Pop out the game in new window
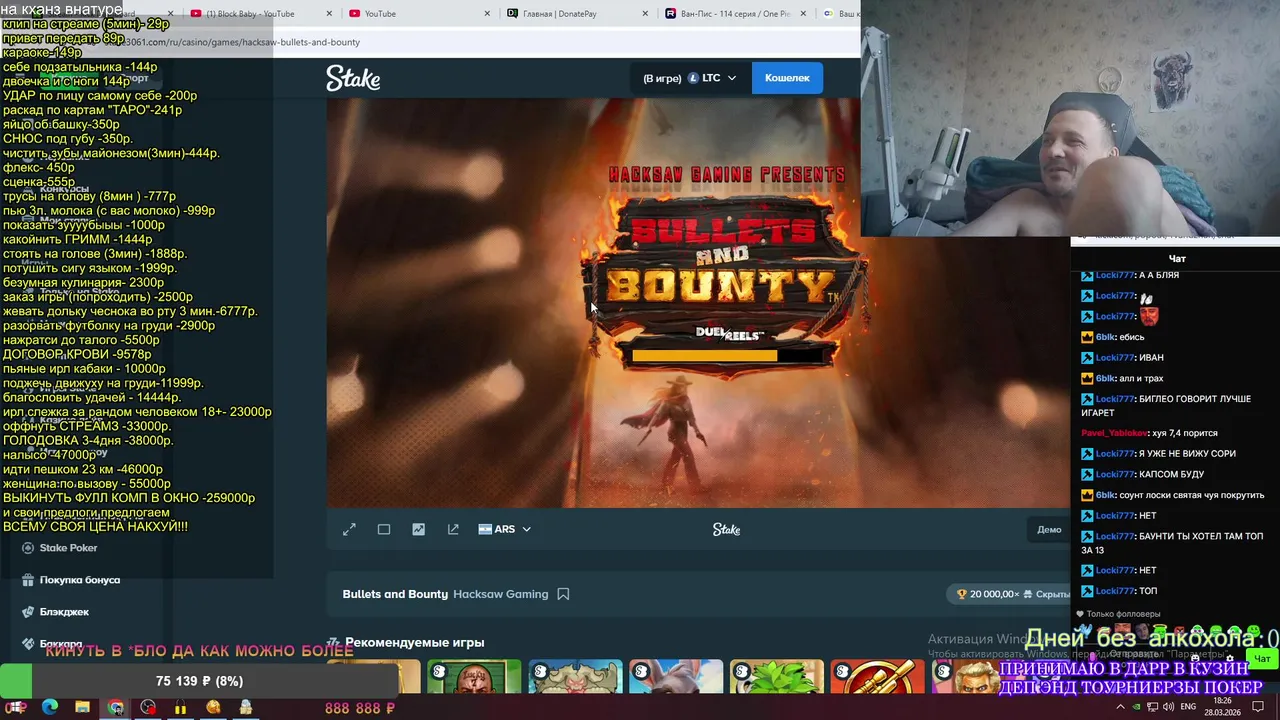Screen dimensions: 1280x720 (453, 529)
